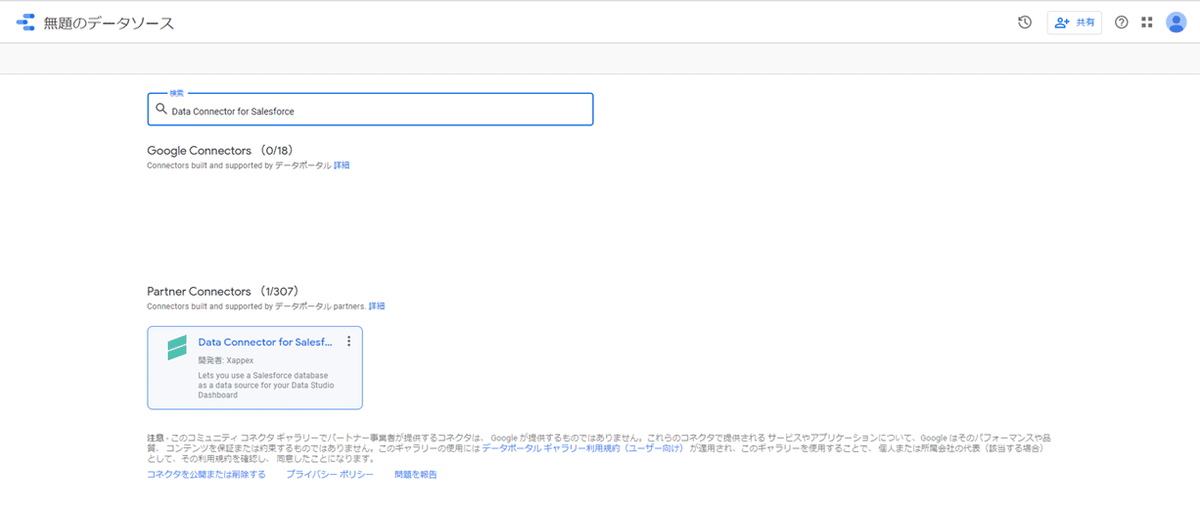The width and height of the screenshot is (1200, 511).
Task: Click the Data Studio logo icon
Action: coord(25,22)
